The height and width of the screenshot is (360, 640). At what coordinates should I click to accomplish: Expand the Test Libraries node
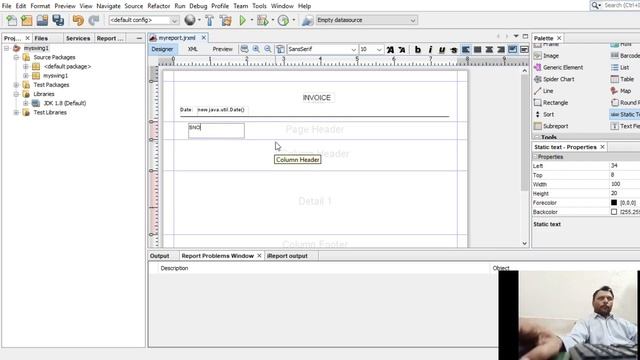pyautogui.click(x=16, y=113)
